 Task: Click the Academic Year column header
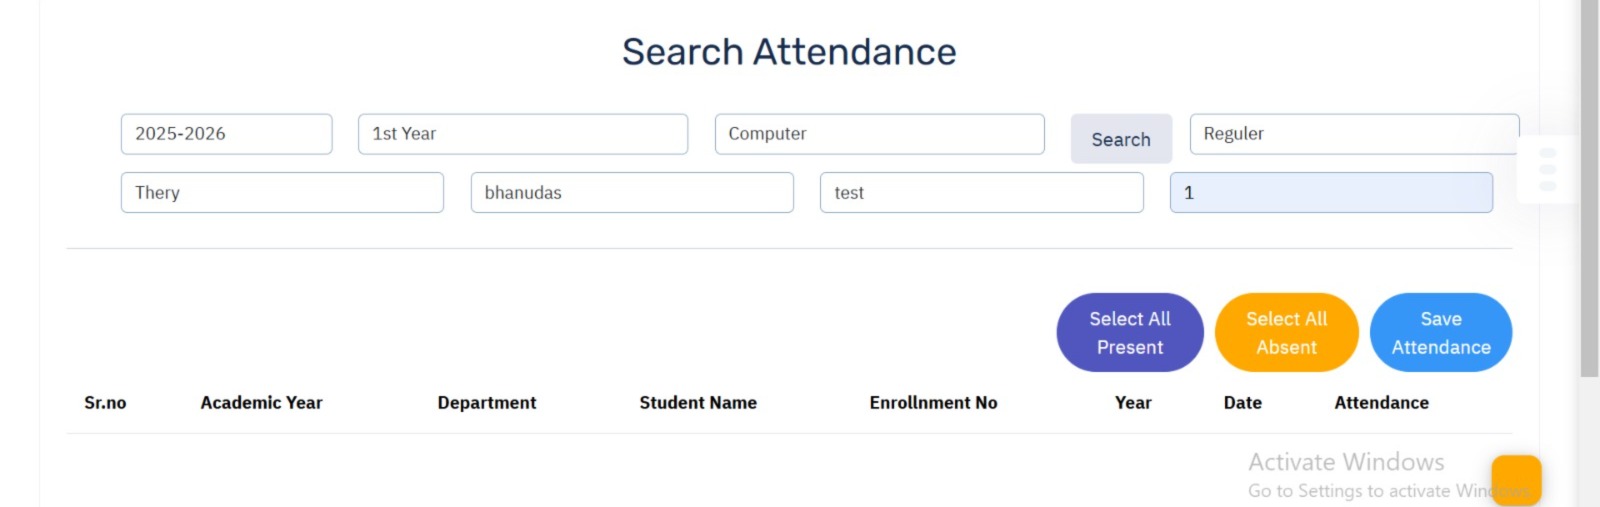(261, 403)
